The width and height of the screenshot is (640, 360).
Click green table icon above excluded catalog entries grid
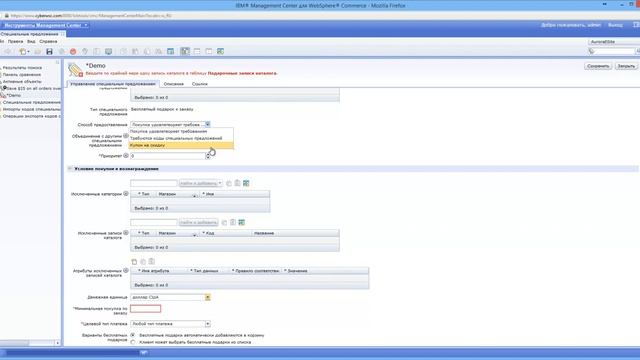pos(242,222)
